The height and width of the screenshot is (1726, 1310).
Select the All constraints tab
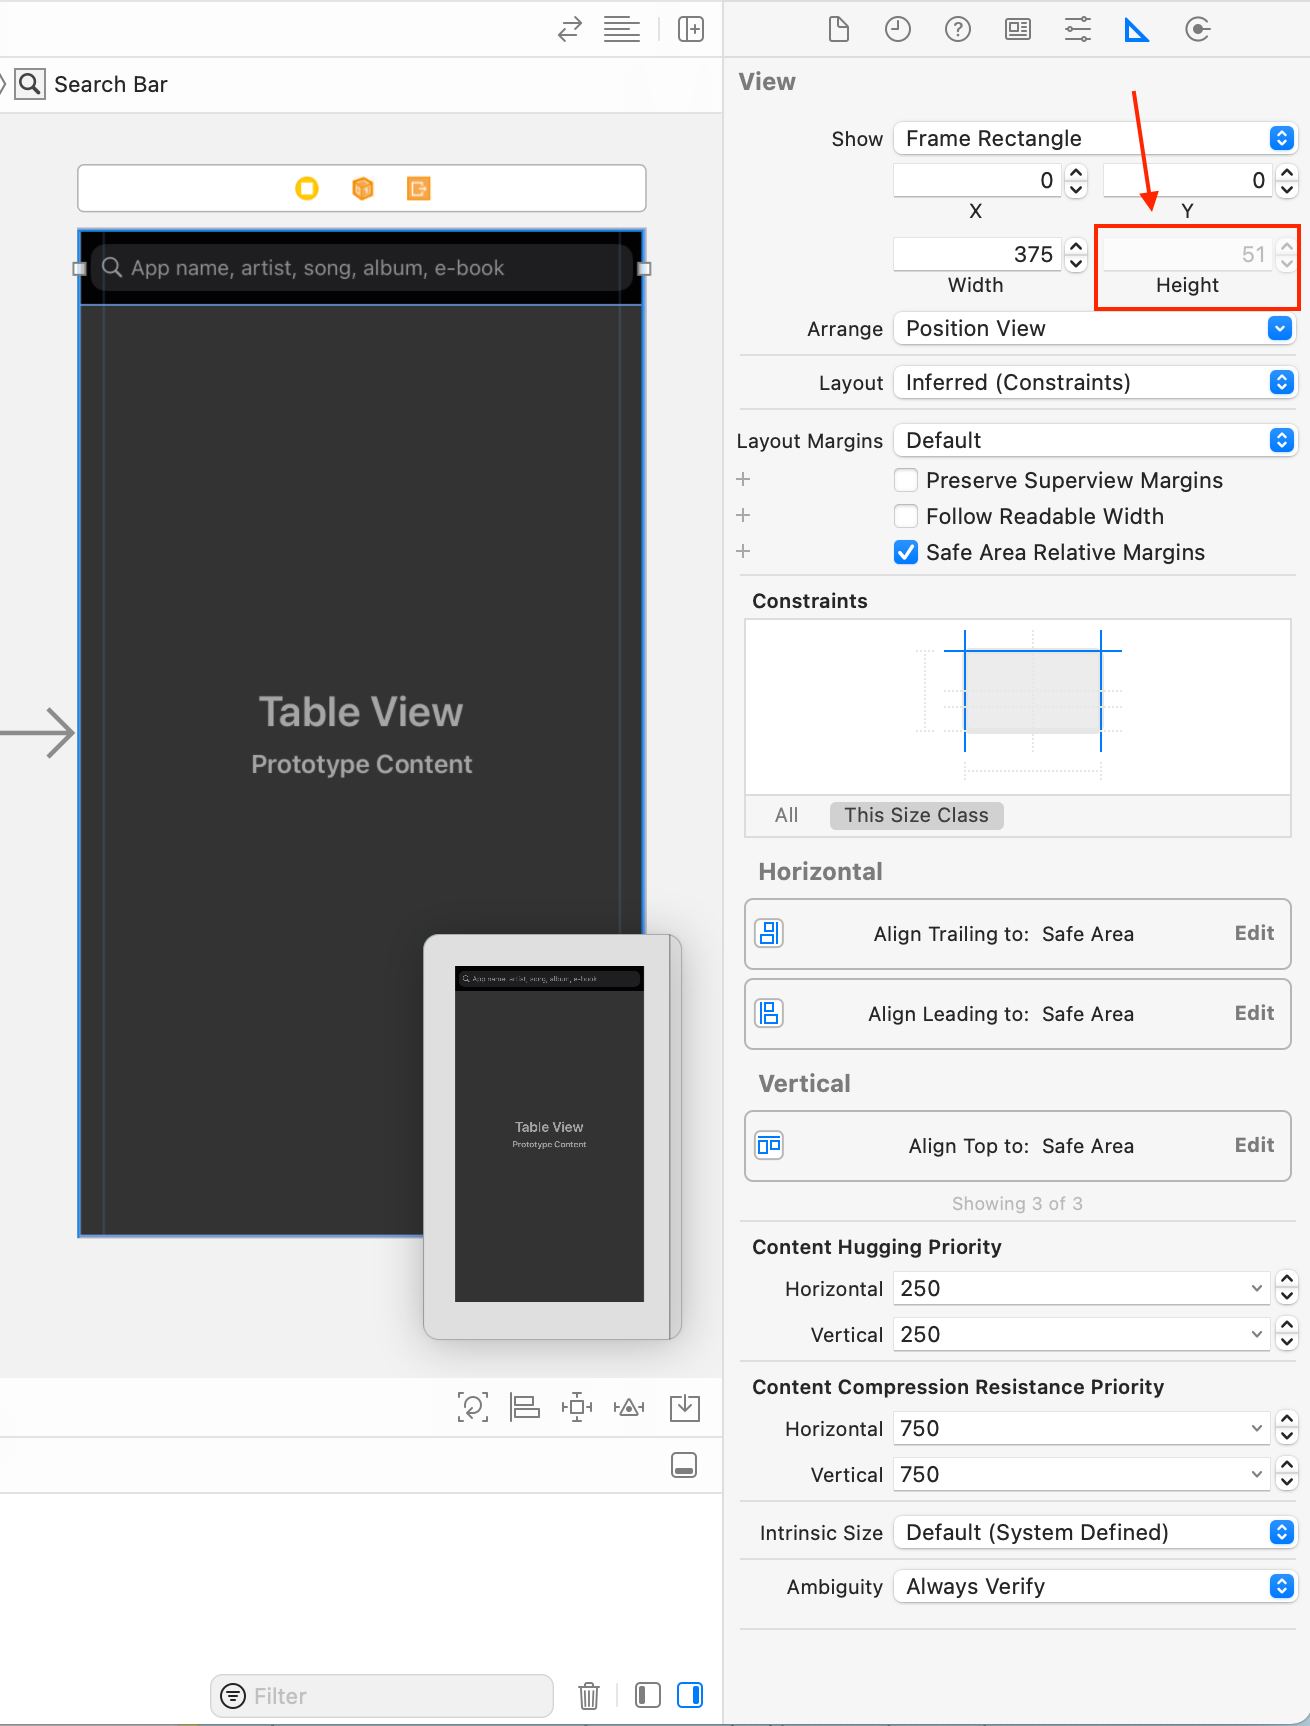pos(786,816)
